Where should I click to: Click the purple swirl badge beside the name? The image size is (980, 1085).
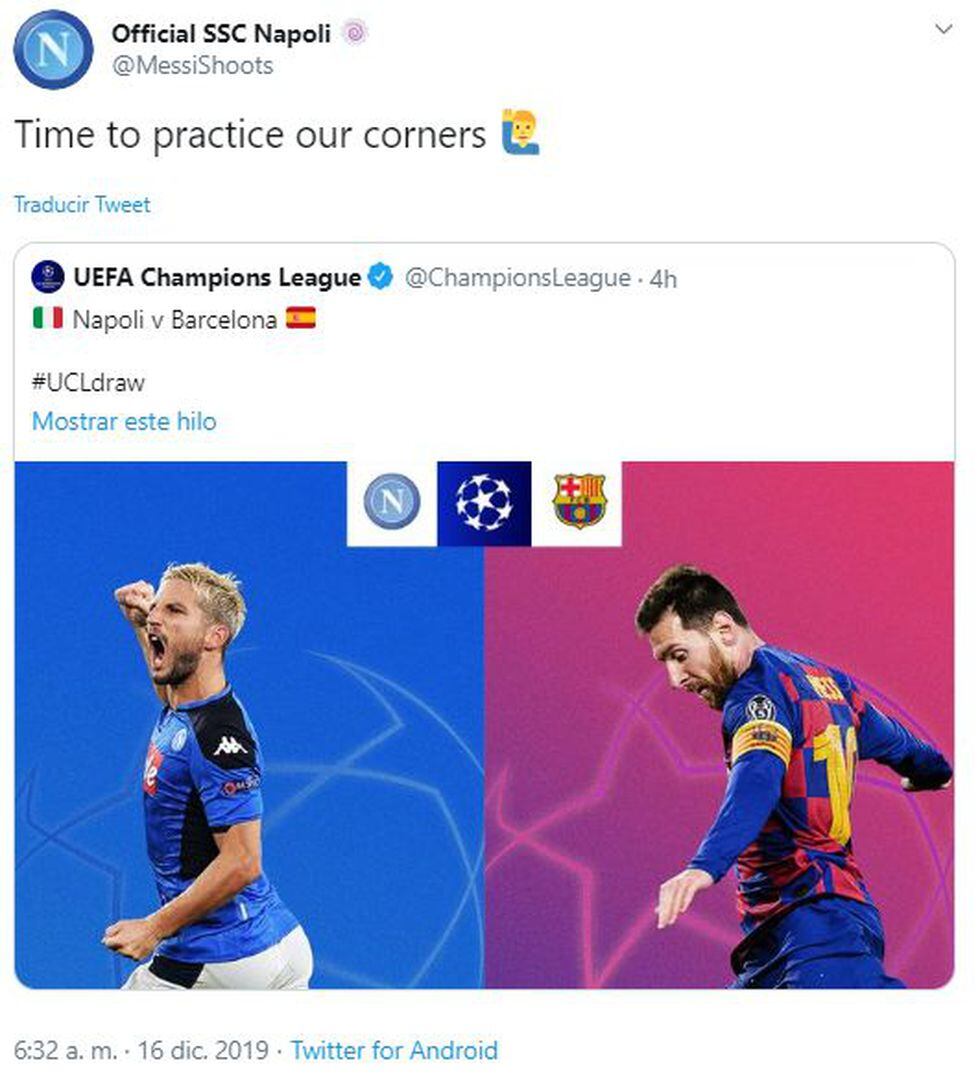[x=355, y=33]
